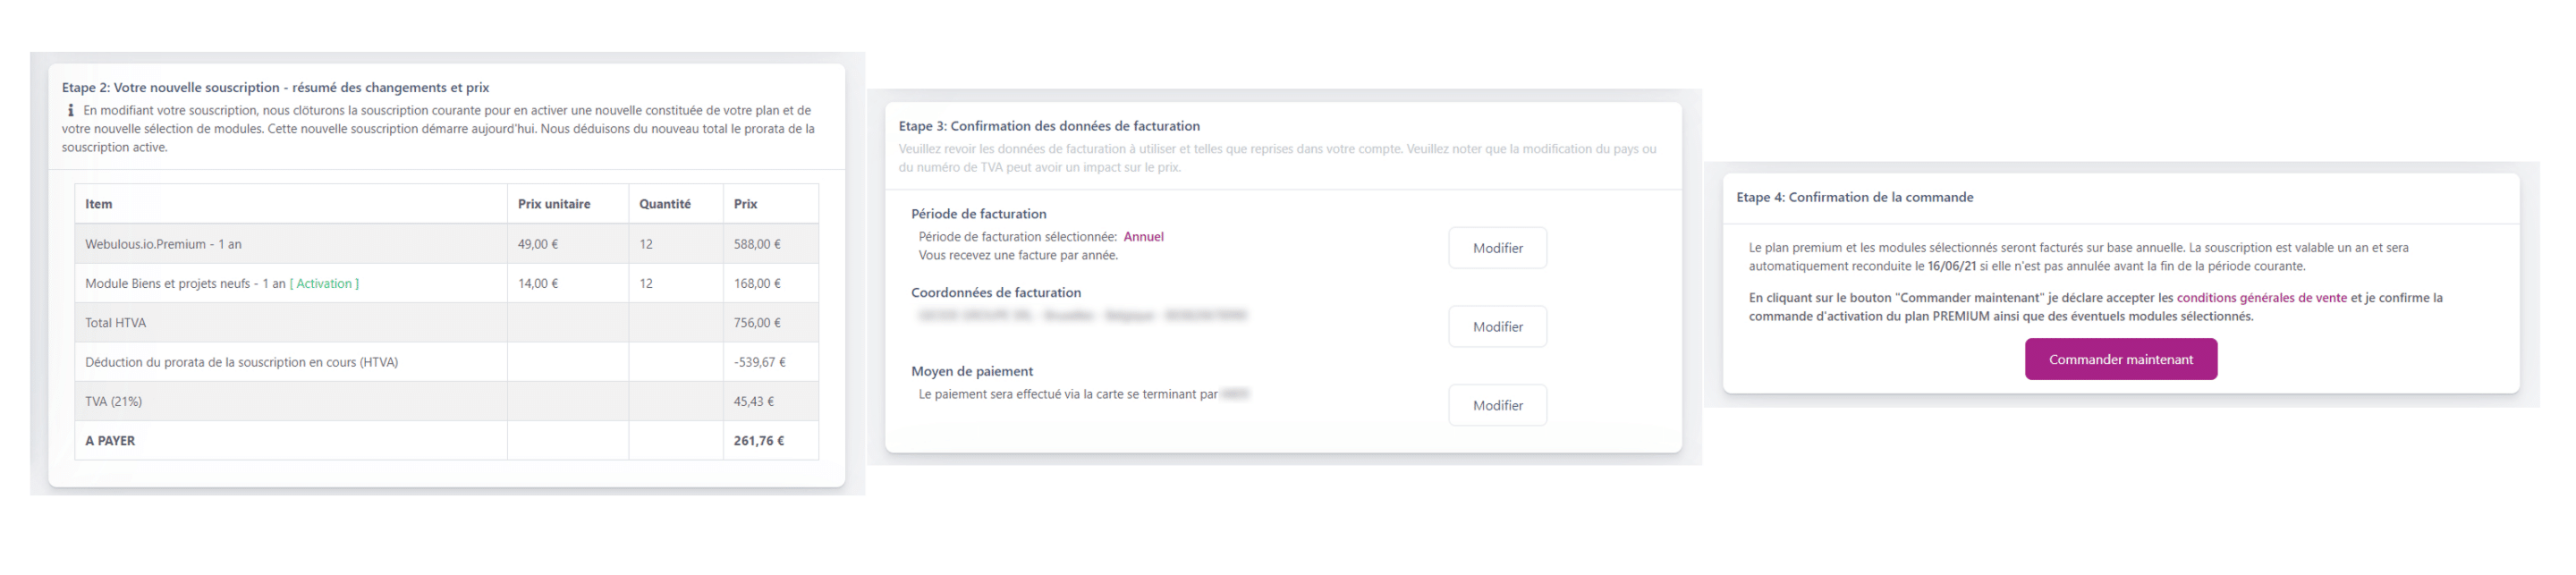This screenshot has width=2576, height=575.
Task: Click the green Activation label
Action: coord(324,284)
